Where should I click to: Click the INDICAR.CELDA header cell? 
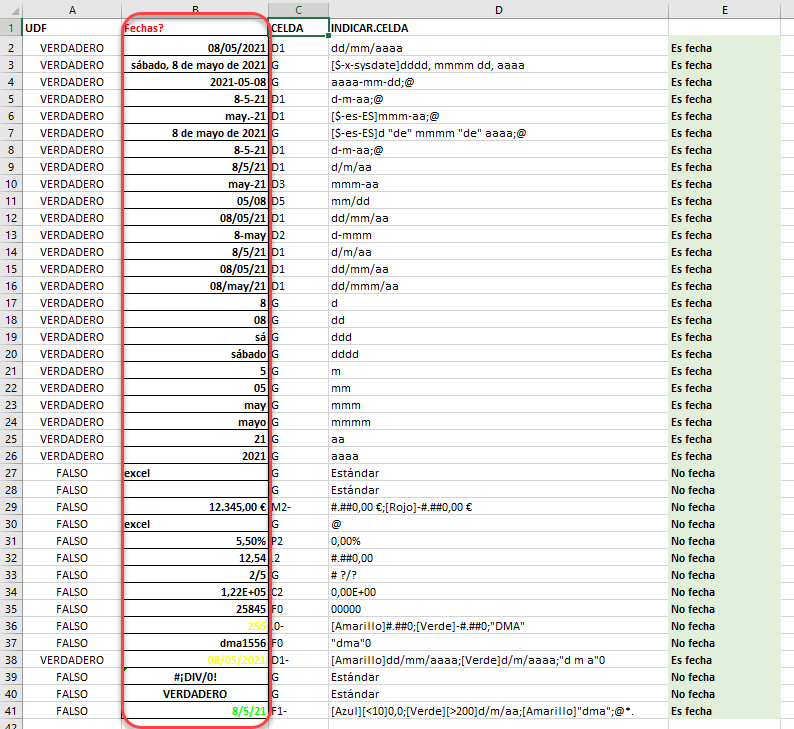click(499, 28)
